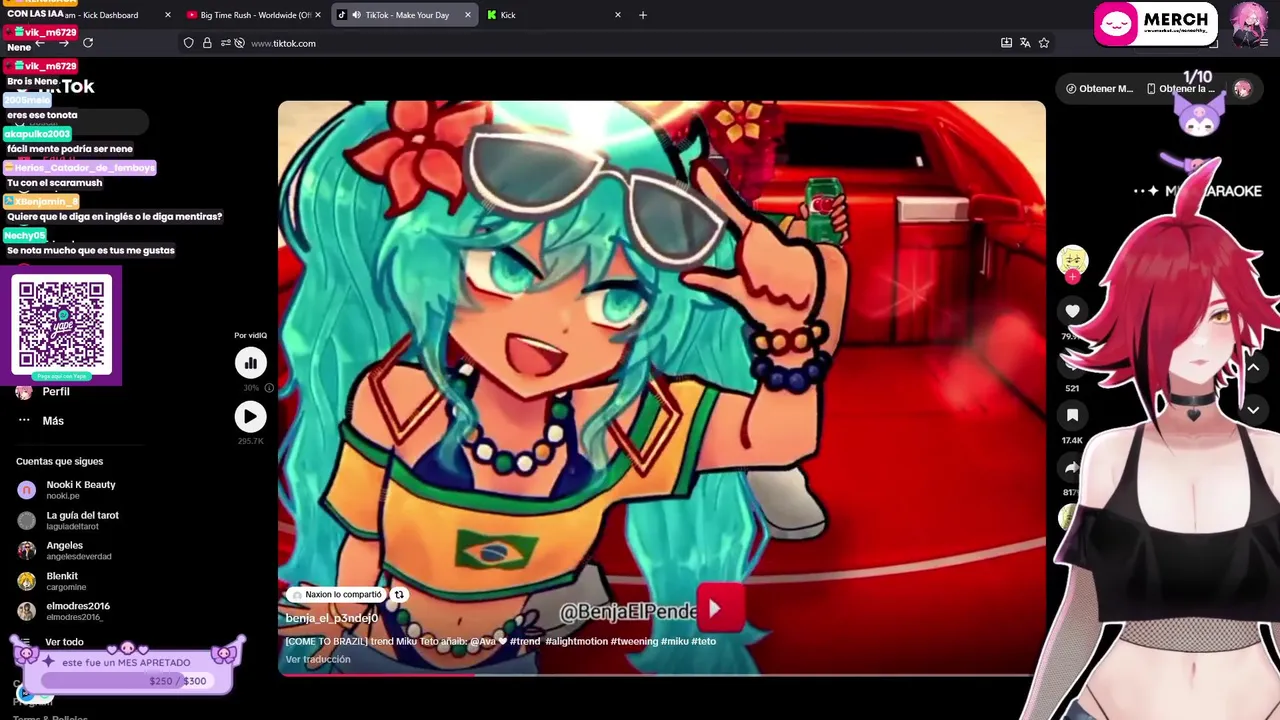Image resolution: width=1280 pixels, height=720 pixels.
Task: Go to the previous video arrow
Action: tap(1253, 367)
